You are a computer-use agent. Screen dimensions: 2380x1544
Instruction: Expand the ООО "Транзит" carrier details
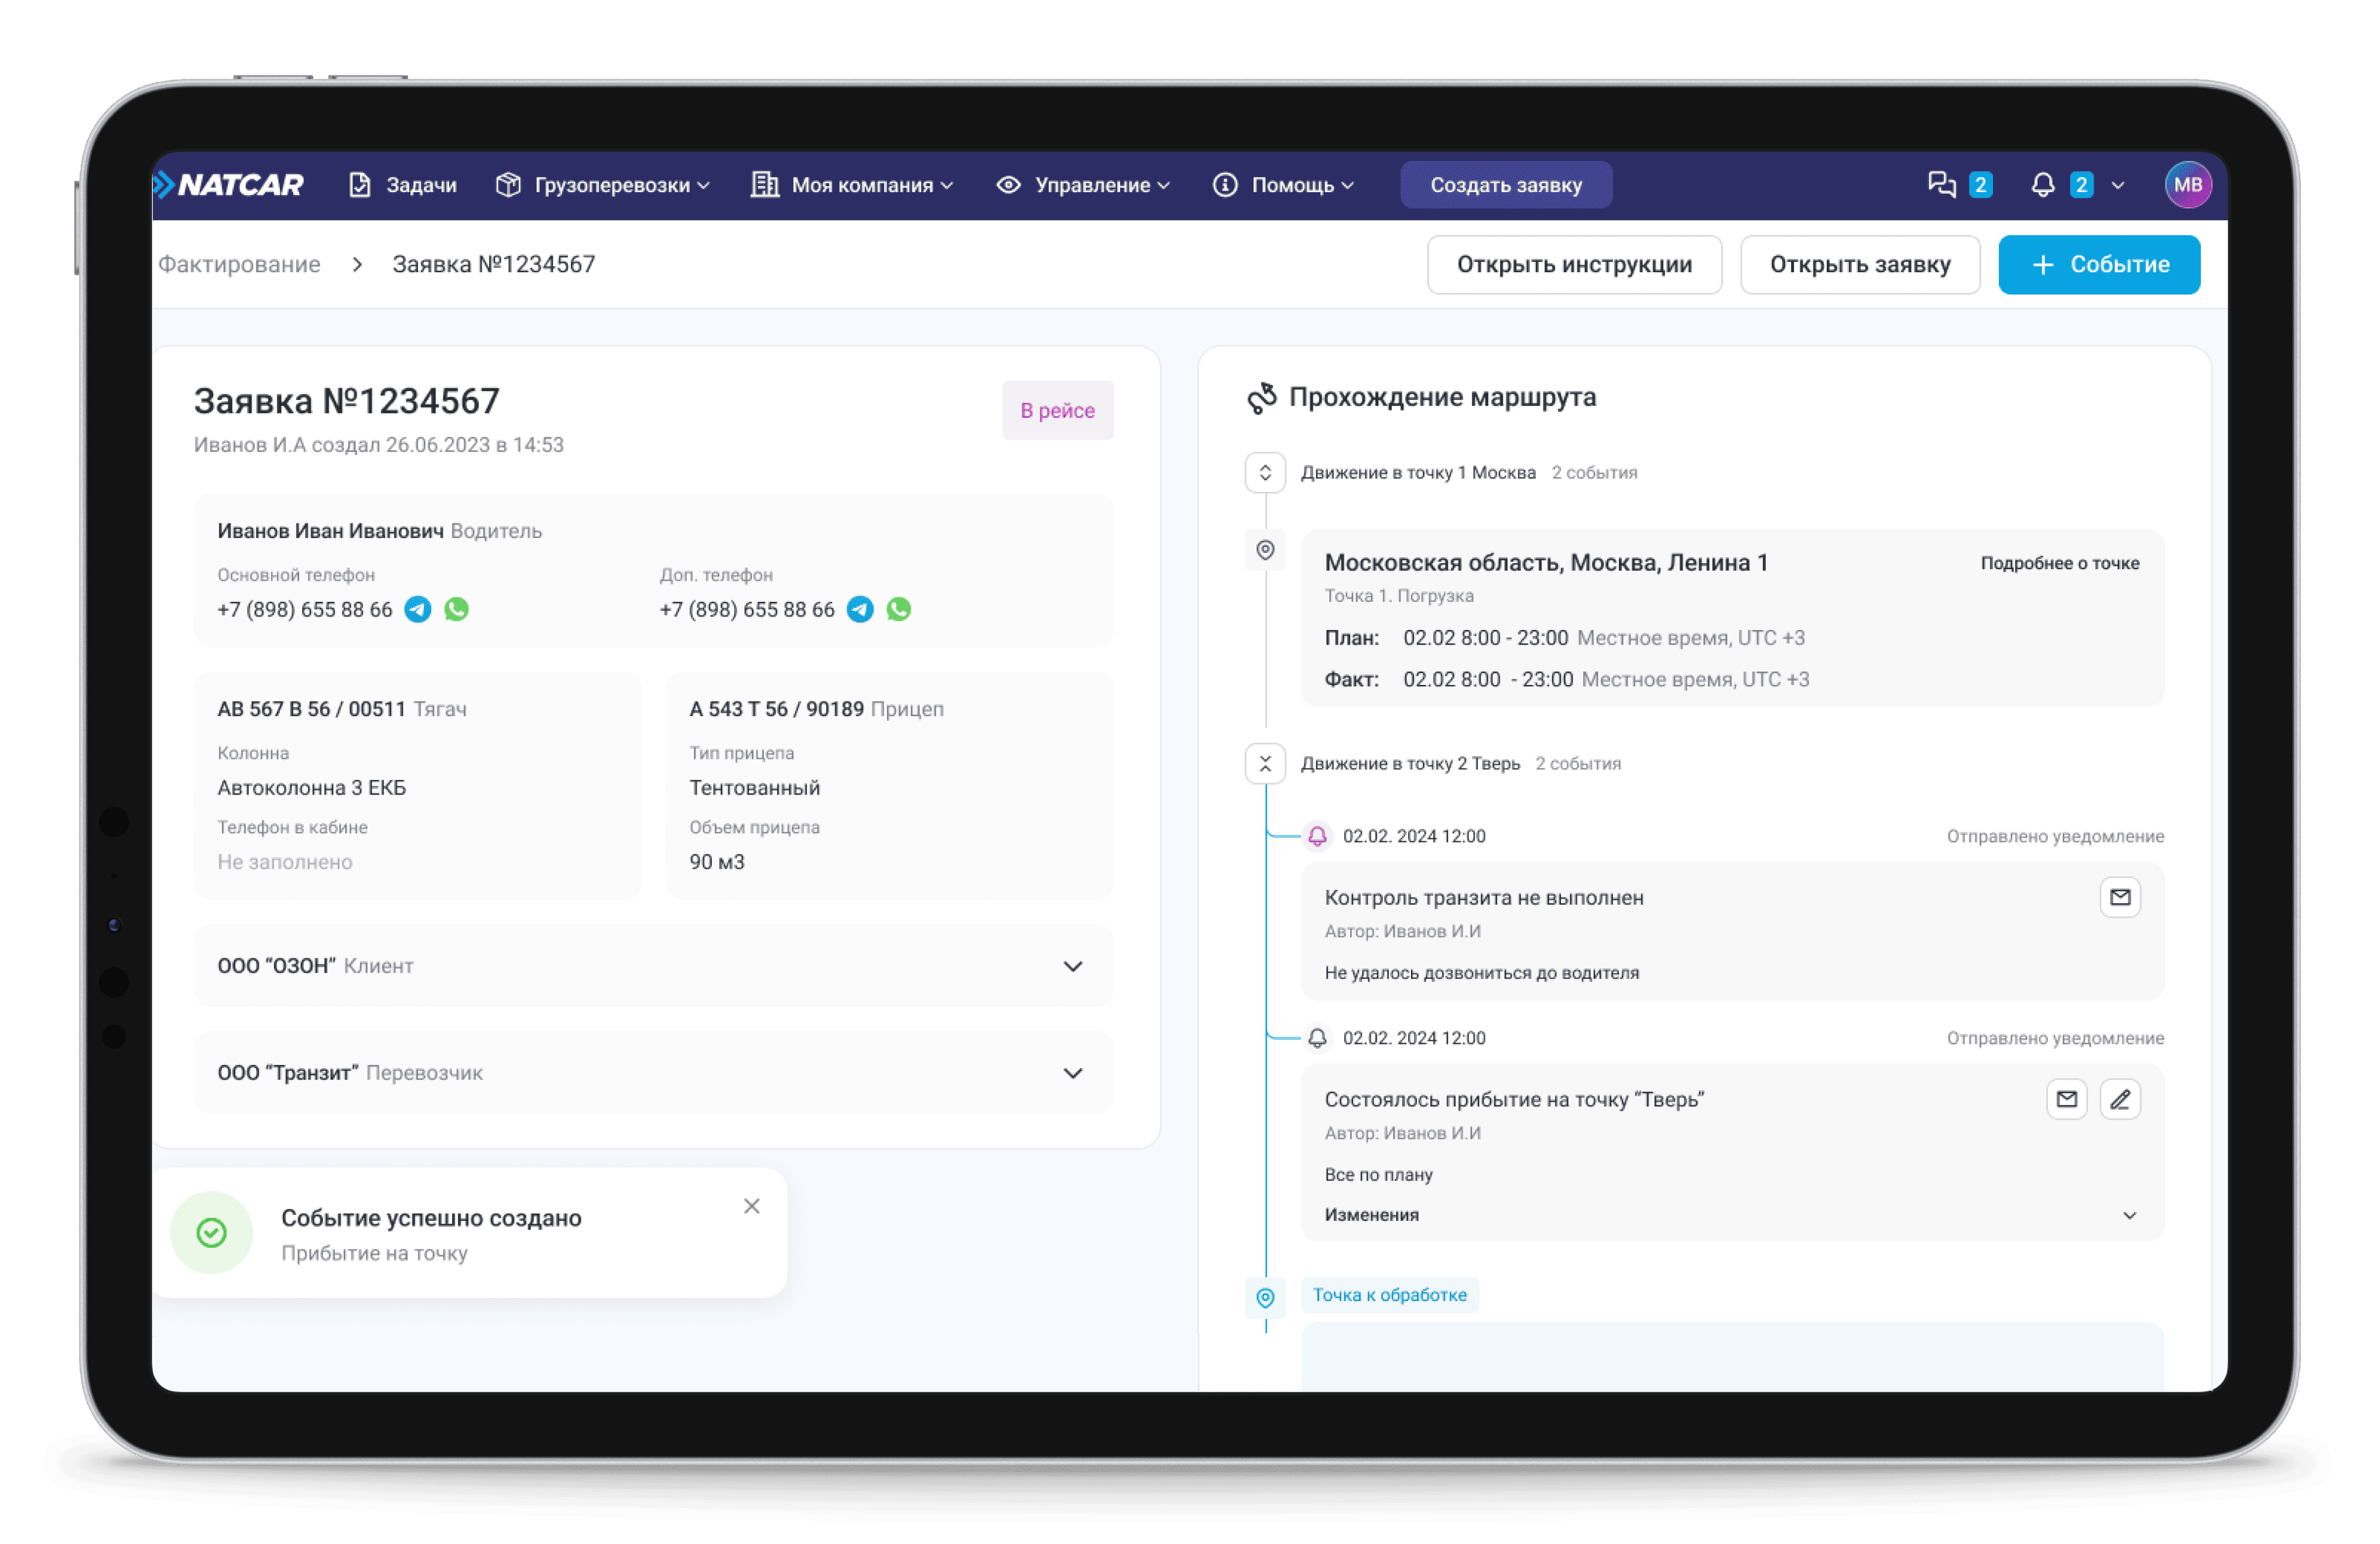click(x=1072, y=1073)
